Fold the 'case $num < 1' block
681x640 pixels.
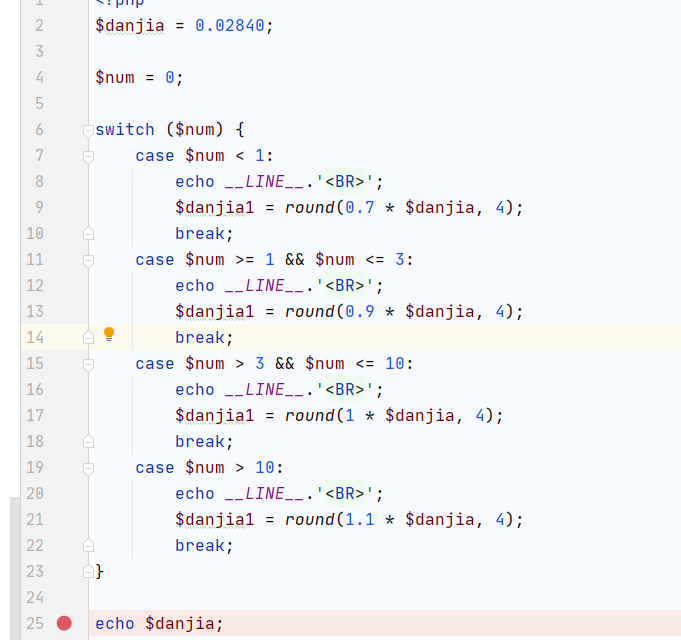click(88, 156)
